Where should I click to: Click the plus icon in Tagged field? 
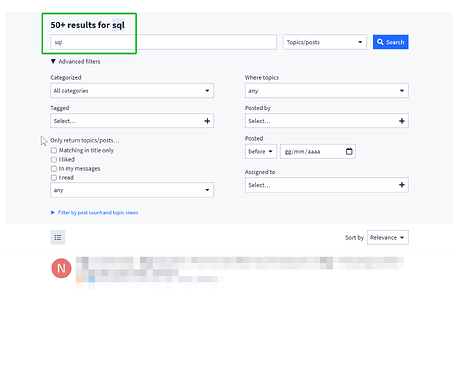tap(207, 121)
